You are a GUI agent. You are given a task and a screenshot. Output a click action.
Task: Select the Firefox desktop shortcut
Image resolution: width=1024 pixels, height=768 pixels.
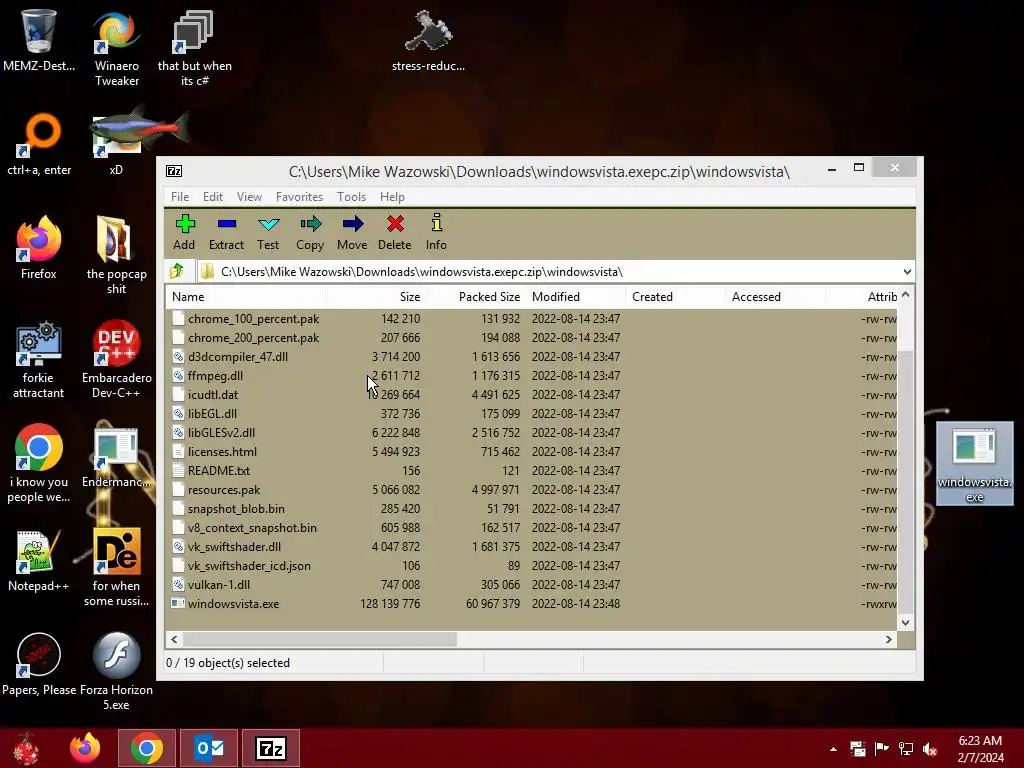39,248
